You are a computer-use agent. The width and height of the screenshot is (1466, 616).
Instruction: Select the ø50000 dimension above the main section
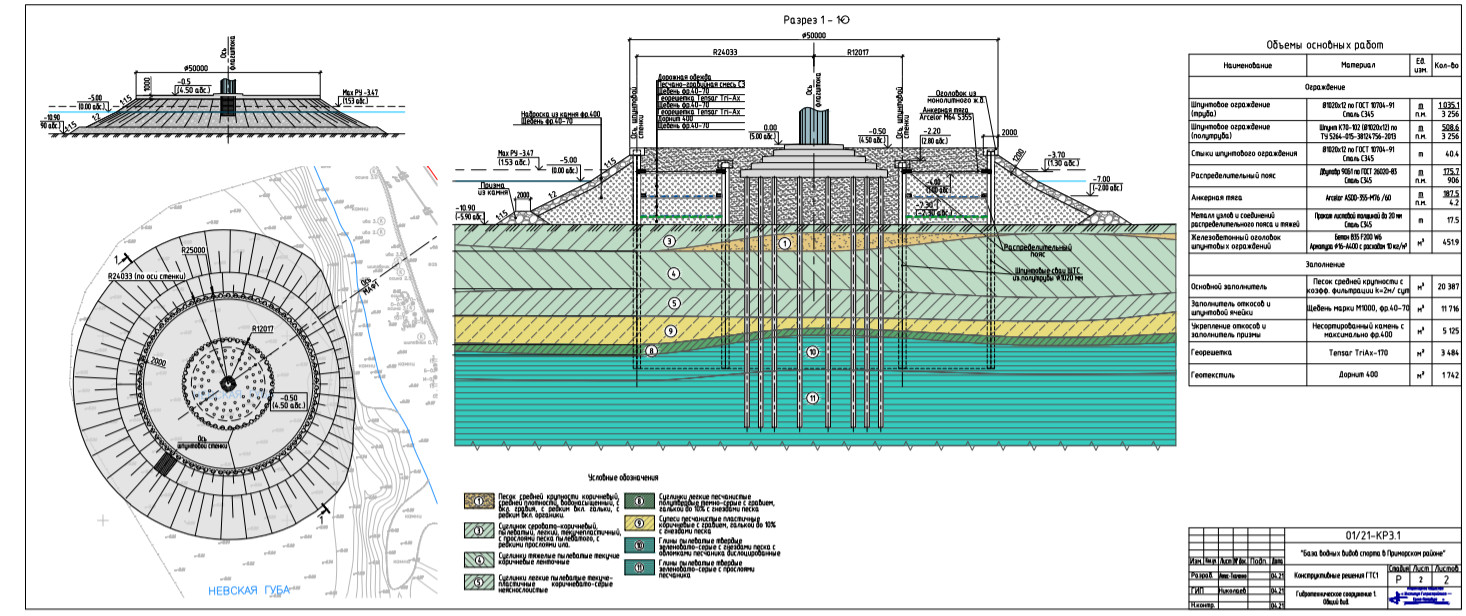click(x=813, y=34)
